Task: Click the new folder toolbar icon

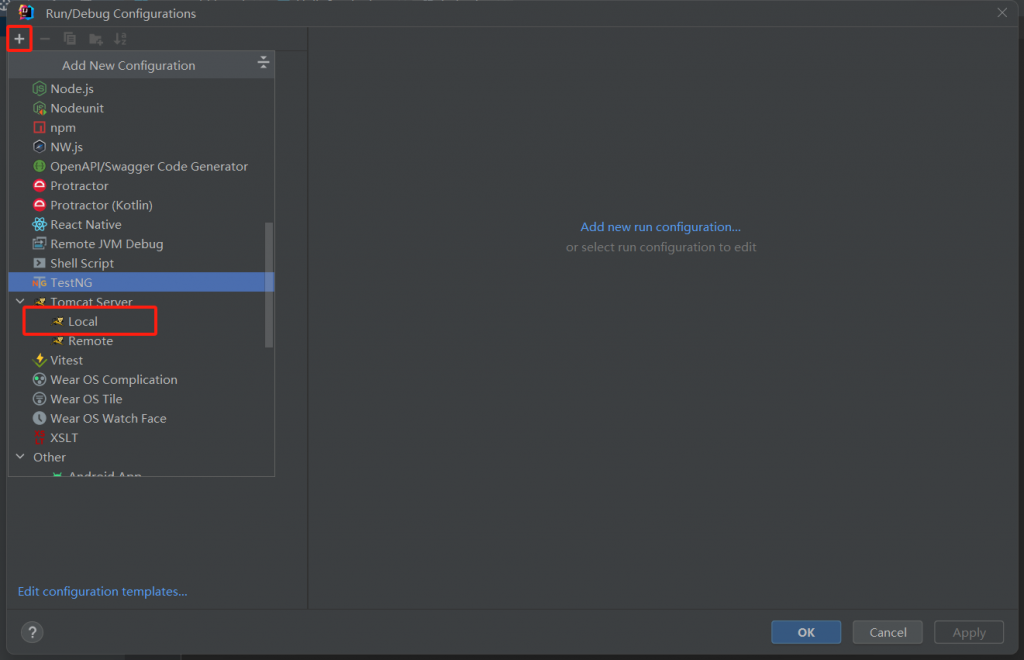Action: (x=95, y=39)
